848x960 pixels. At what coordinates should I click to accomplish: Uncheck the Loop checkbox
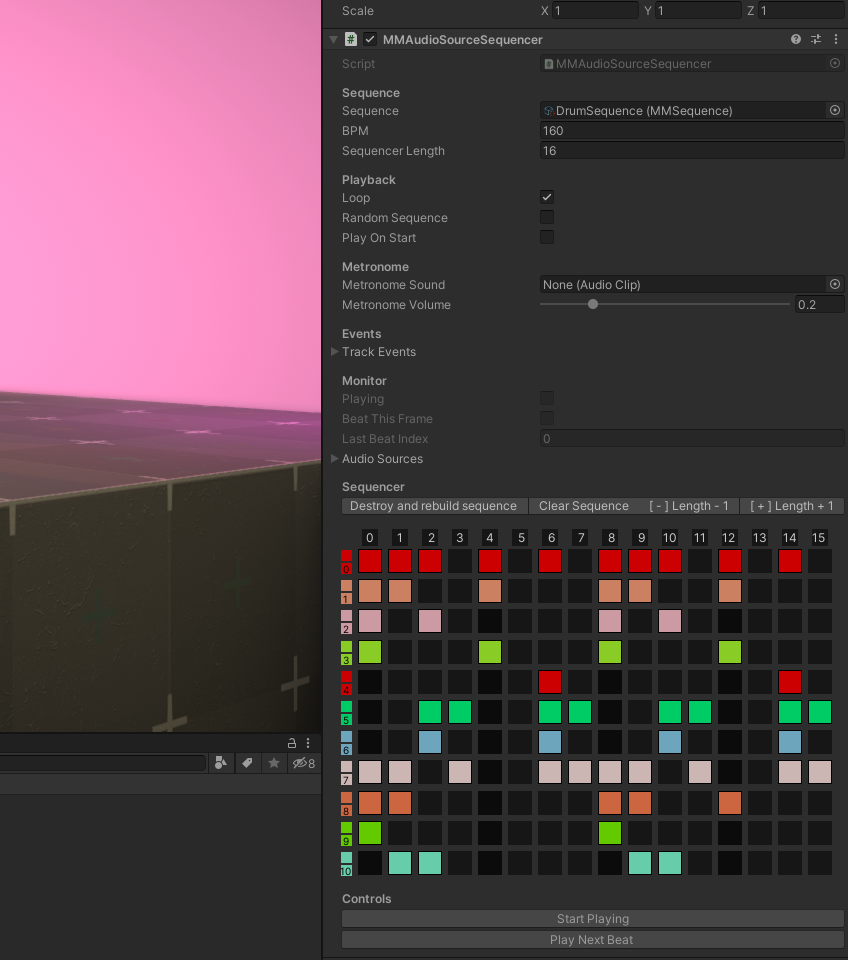[x=547, y=197]
